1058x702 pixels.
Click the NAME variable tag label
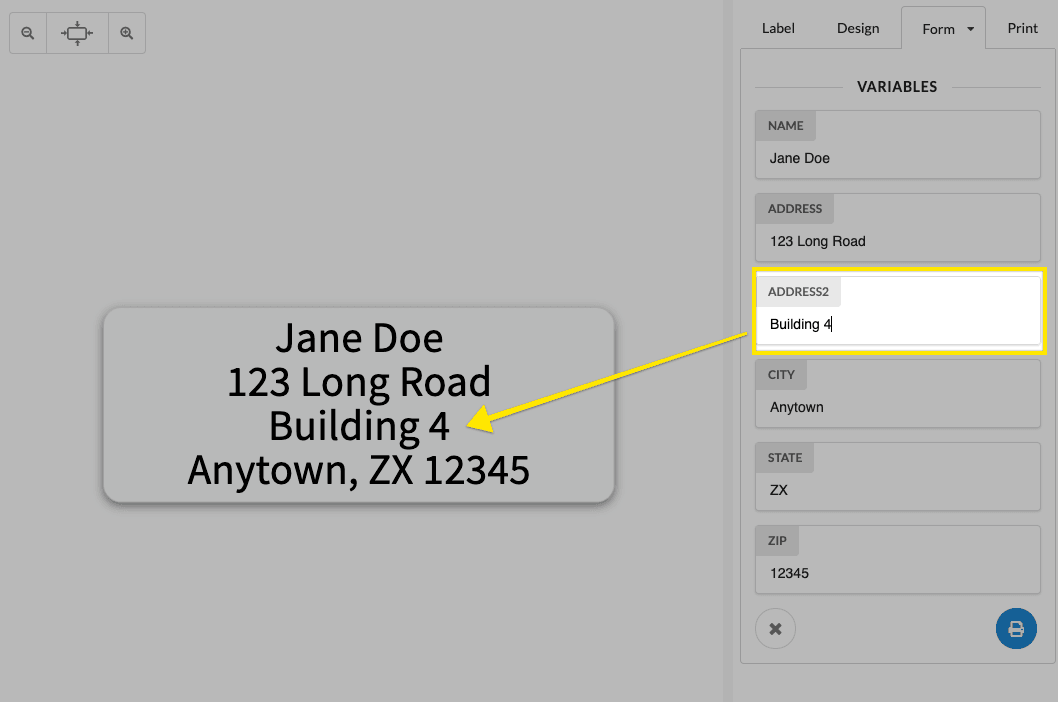click(785, 125)
